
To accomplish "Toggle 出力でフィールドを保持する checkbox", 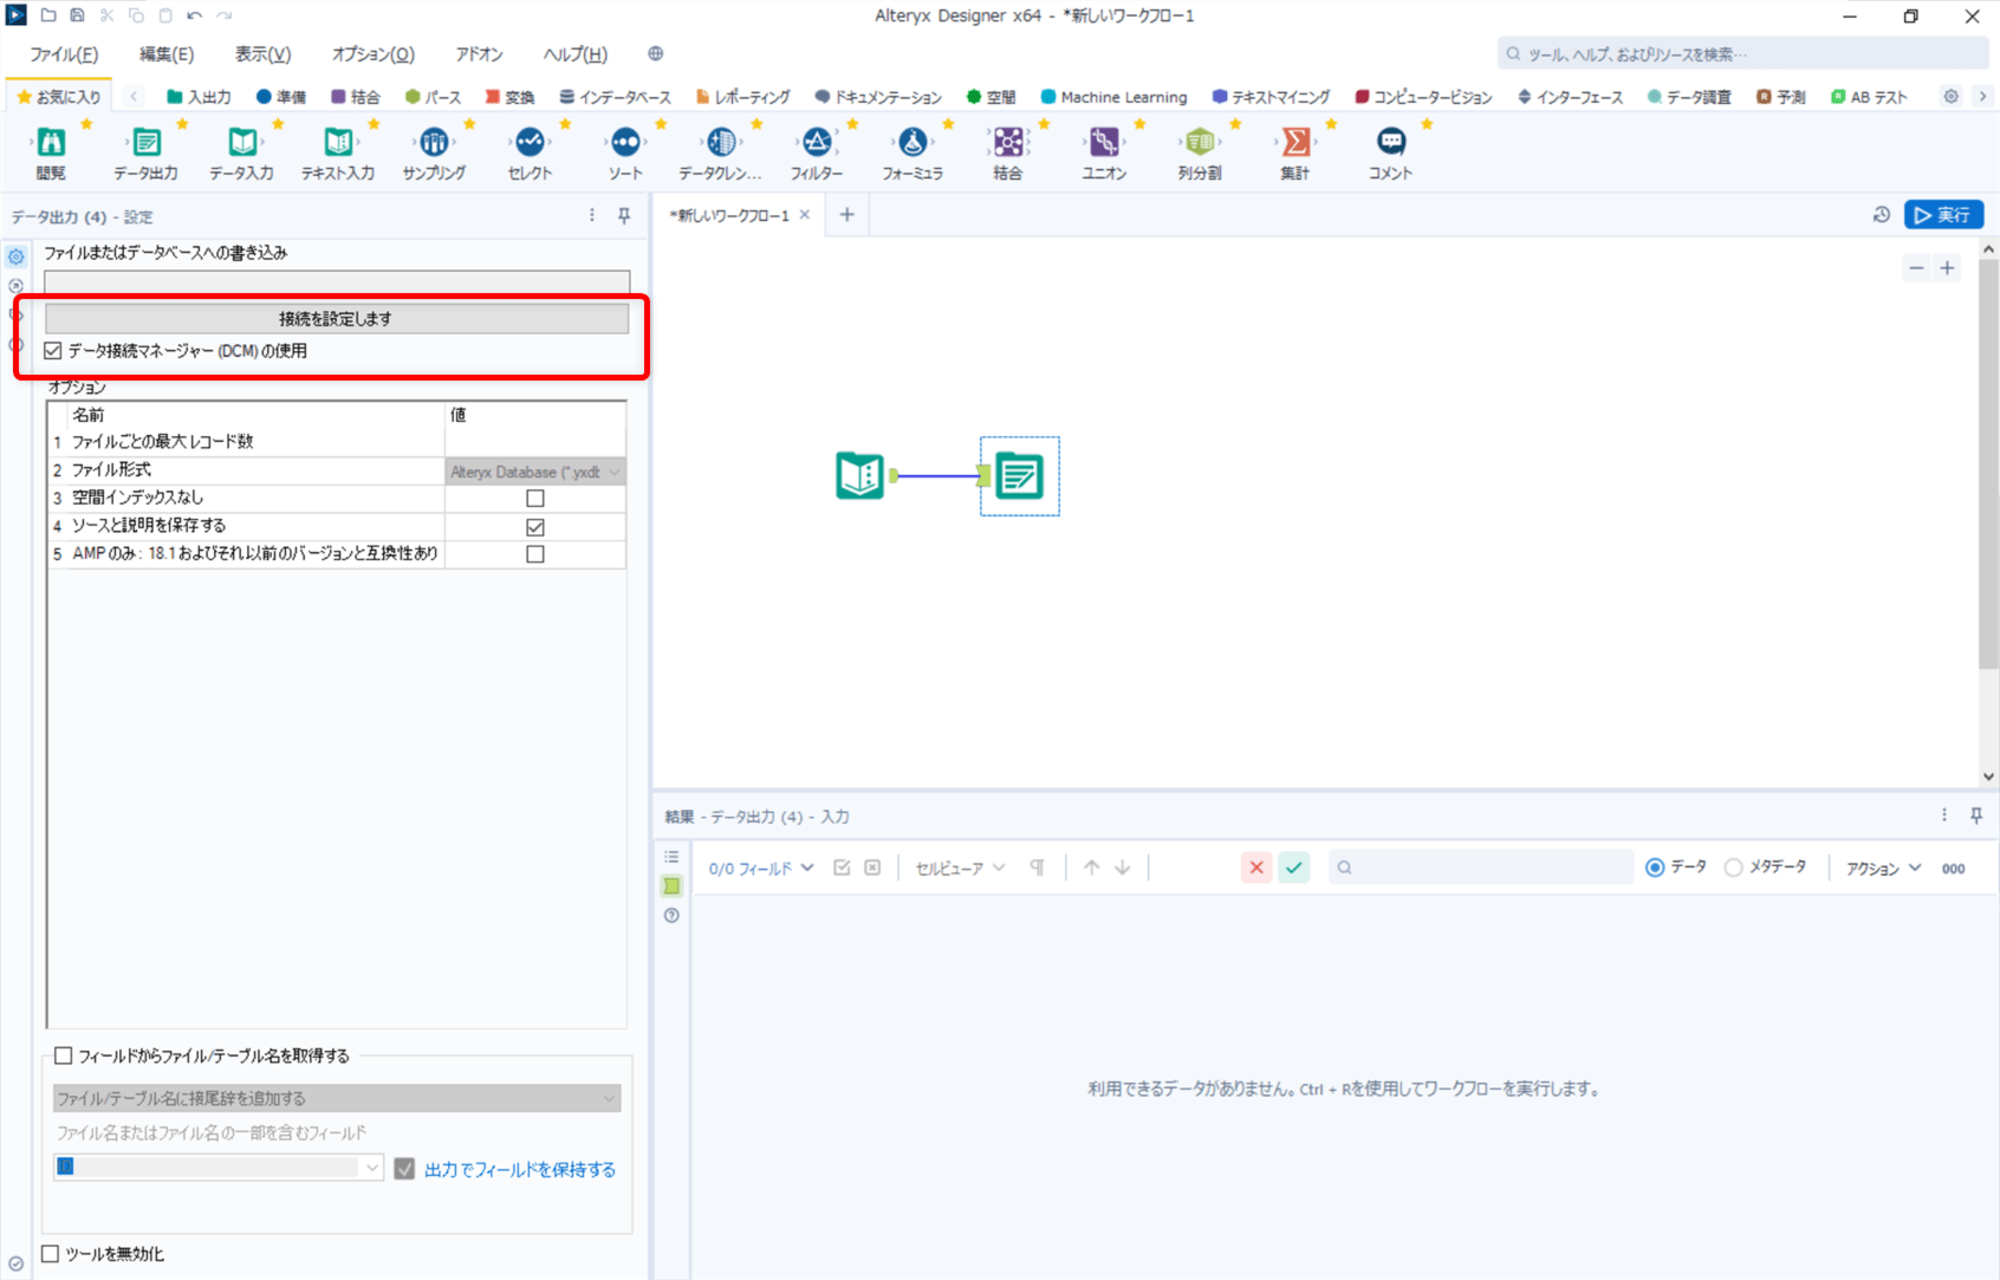I will 404,1169.
